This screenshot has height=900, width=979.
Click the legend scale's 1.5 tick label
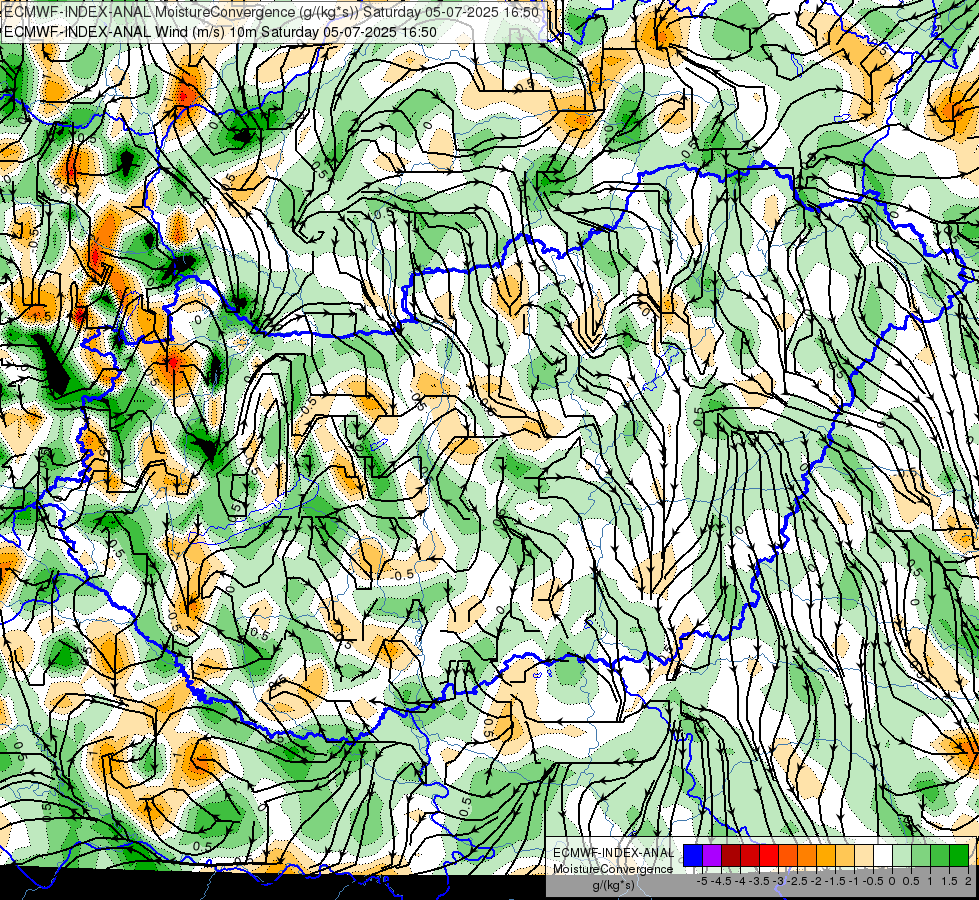coord(949,881)
